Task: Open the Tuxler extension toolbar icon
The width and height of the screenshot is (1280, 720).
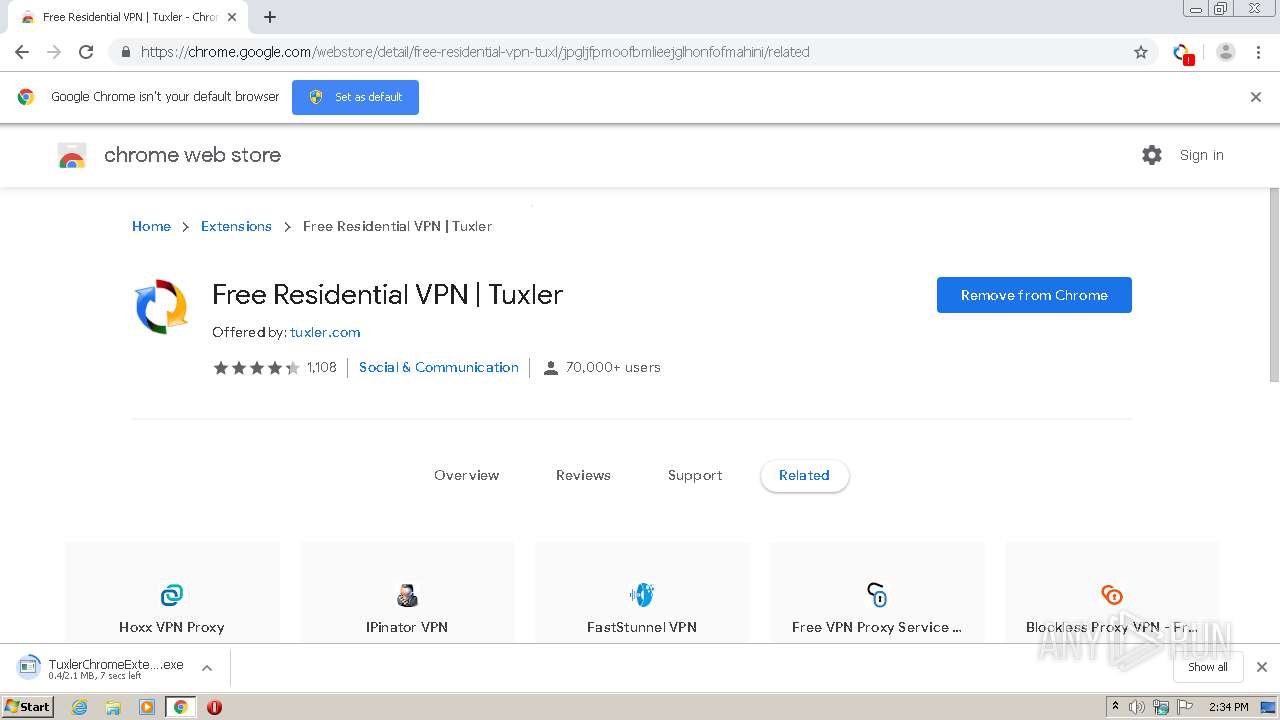Action: point(1183,53)
